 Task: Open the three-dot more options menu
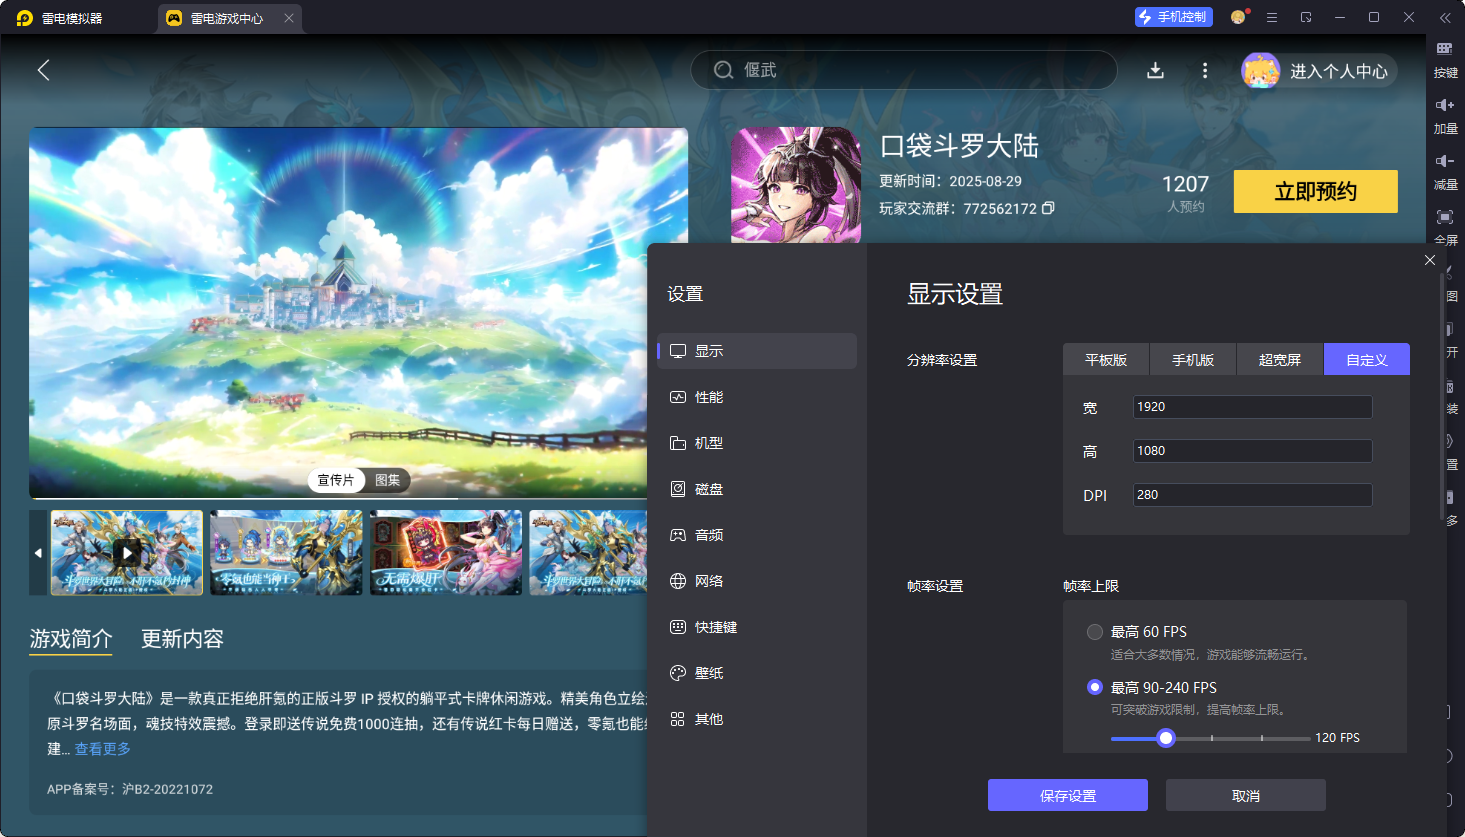point(1205,70)
